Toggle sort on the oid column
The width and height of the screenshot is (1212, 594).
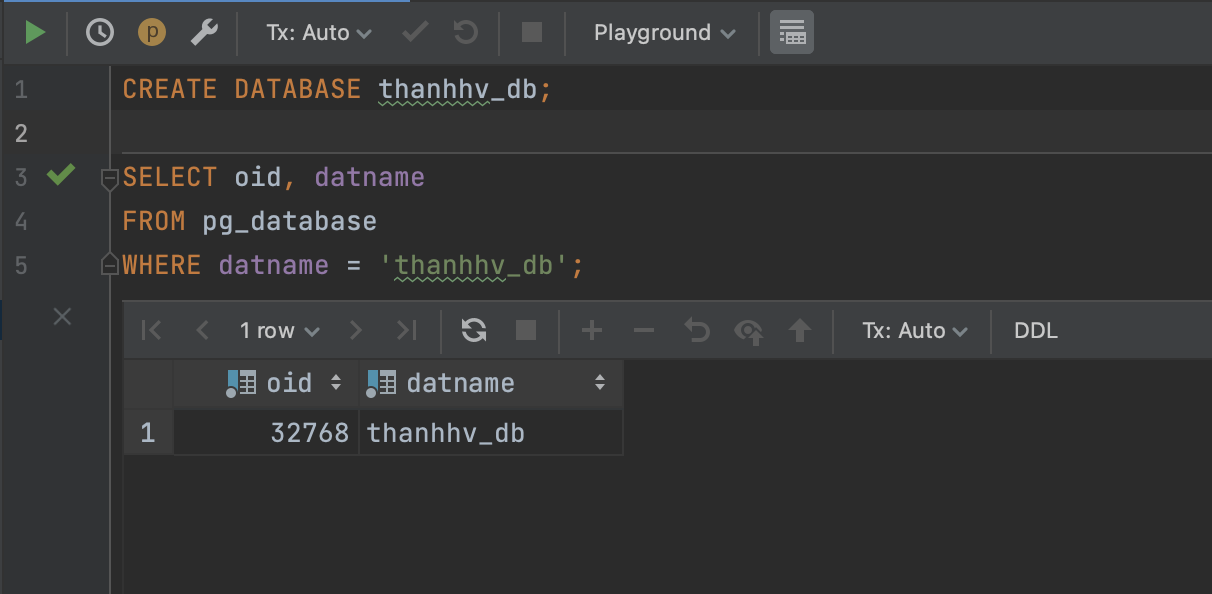pyautogui.click(x=334, y=382)
